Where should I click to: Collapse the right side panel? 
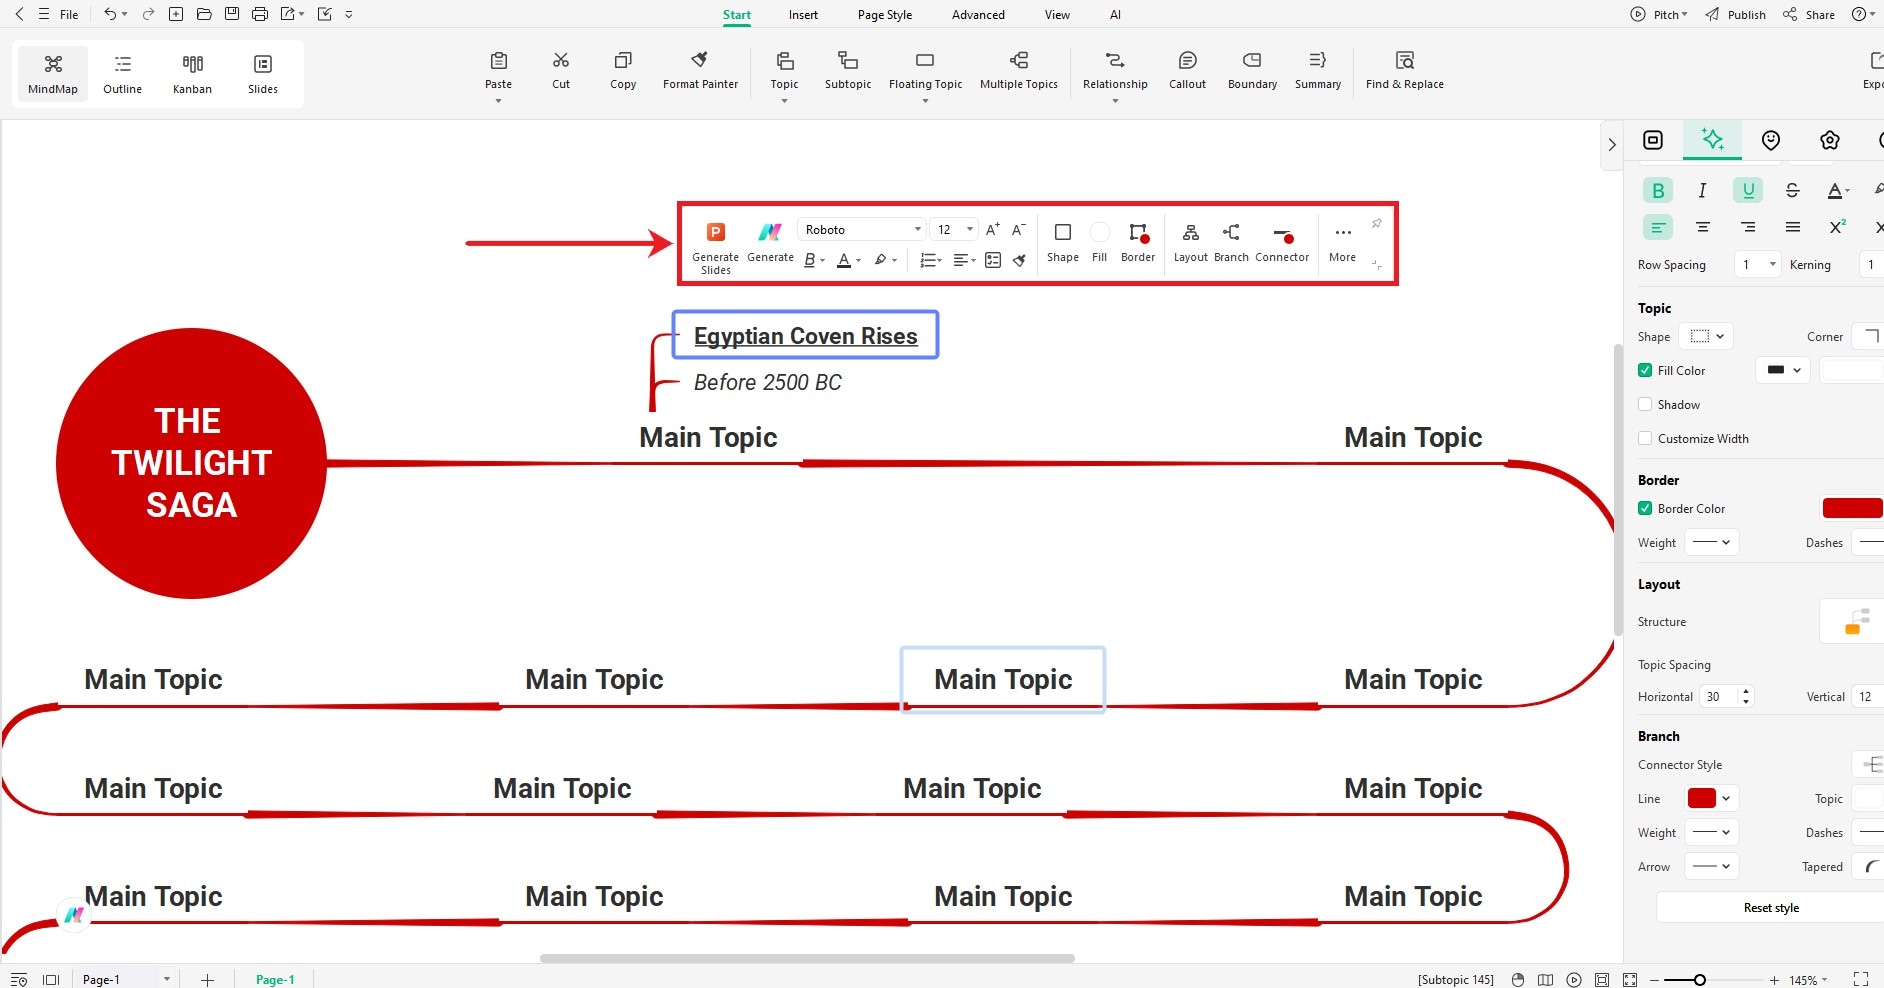click(1611, 145)
